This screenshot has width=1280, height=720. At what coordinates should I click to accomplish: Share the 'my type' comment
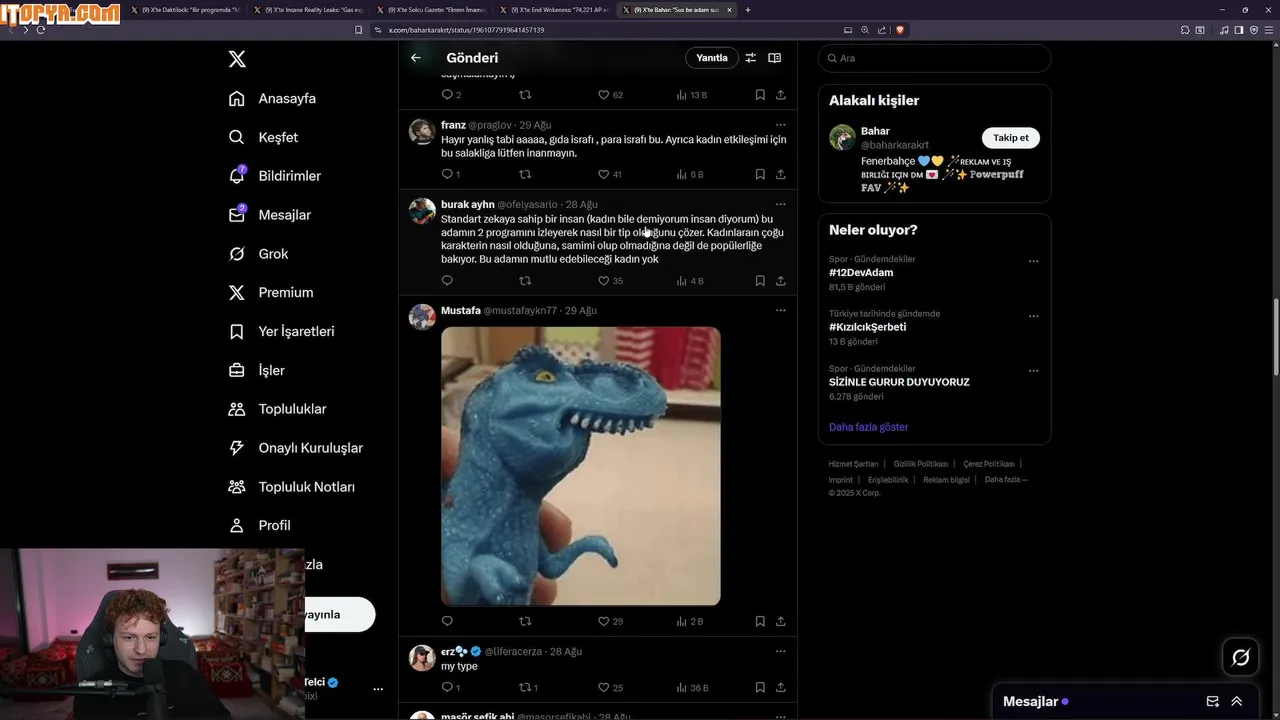[781, 687]
